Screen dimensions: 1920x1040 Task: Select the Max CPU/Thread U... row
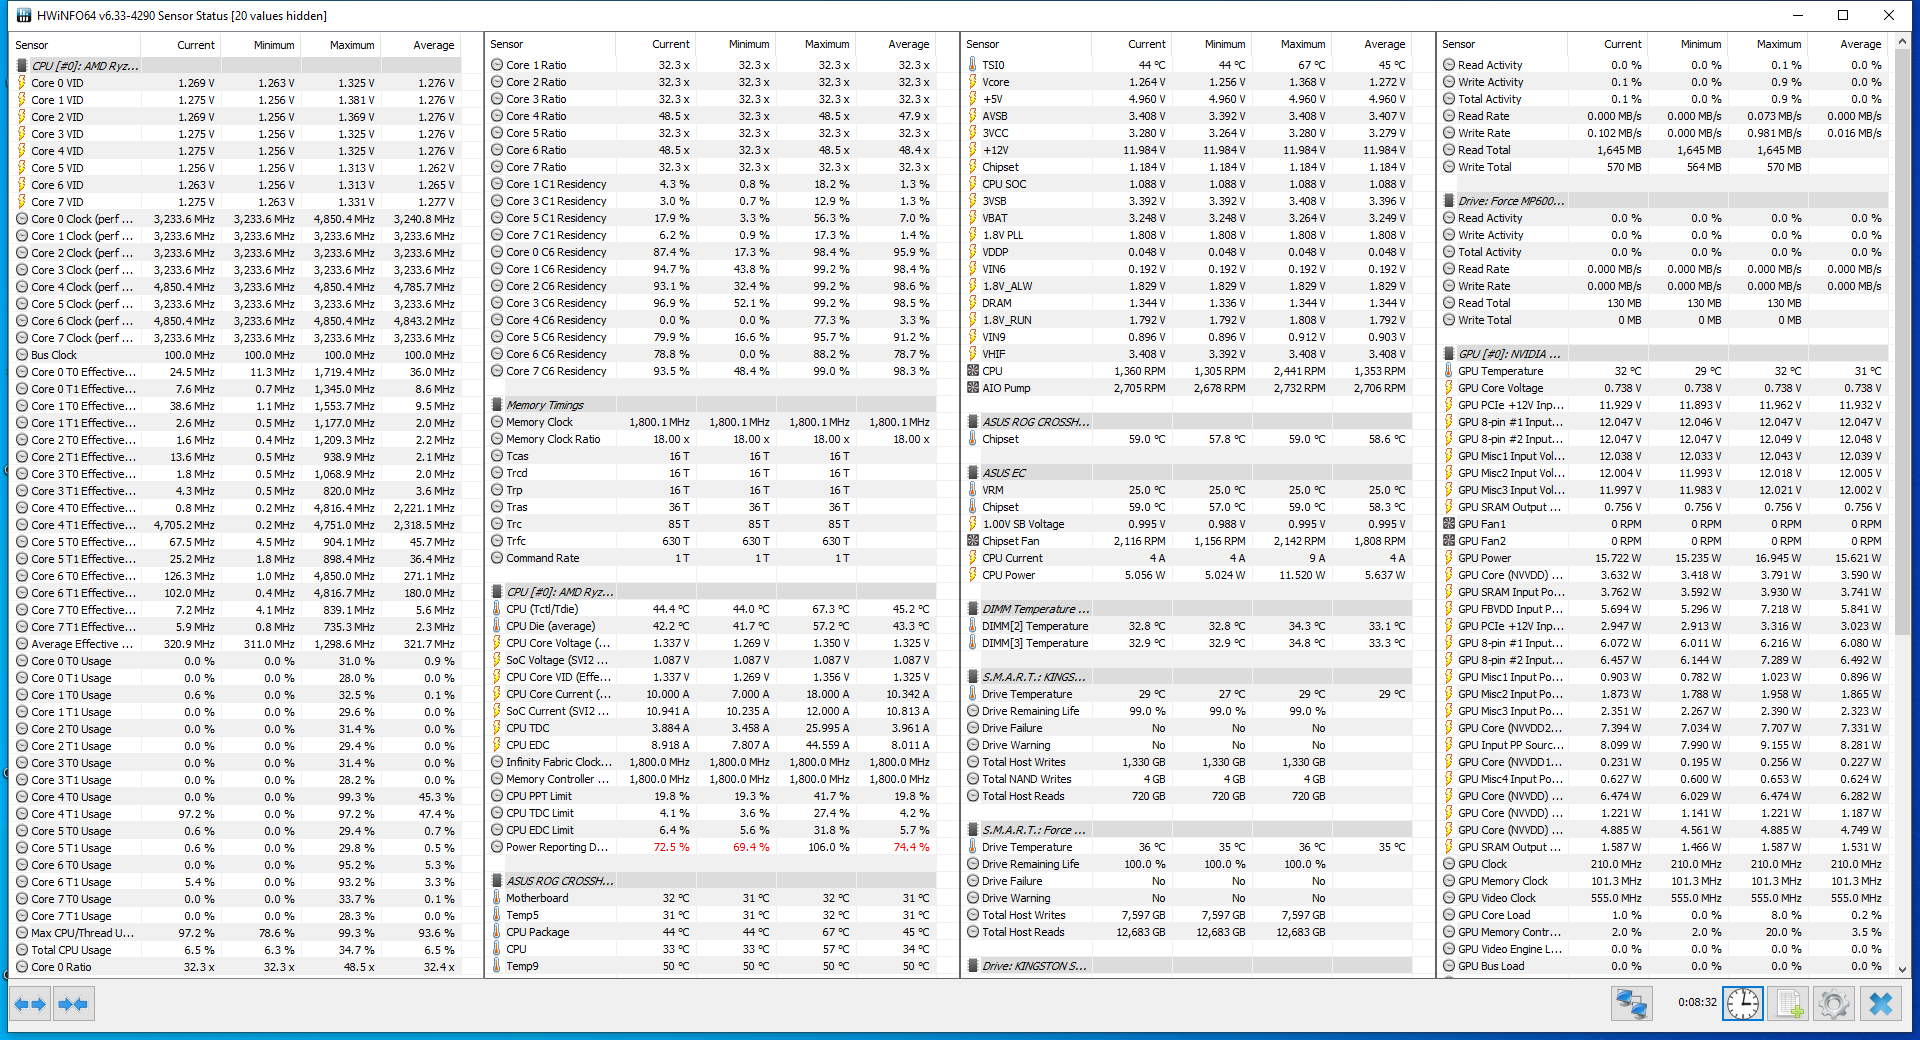pos(236,933)
